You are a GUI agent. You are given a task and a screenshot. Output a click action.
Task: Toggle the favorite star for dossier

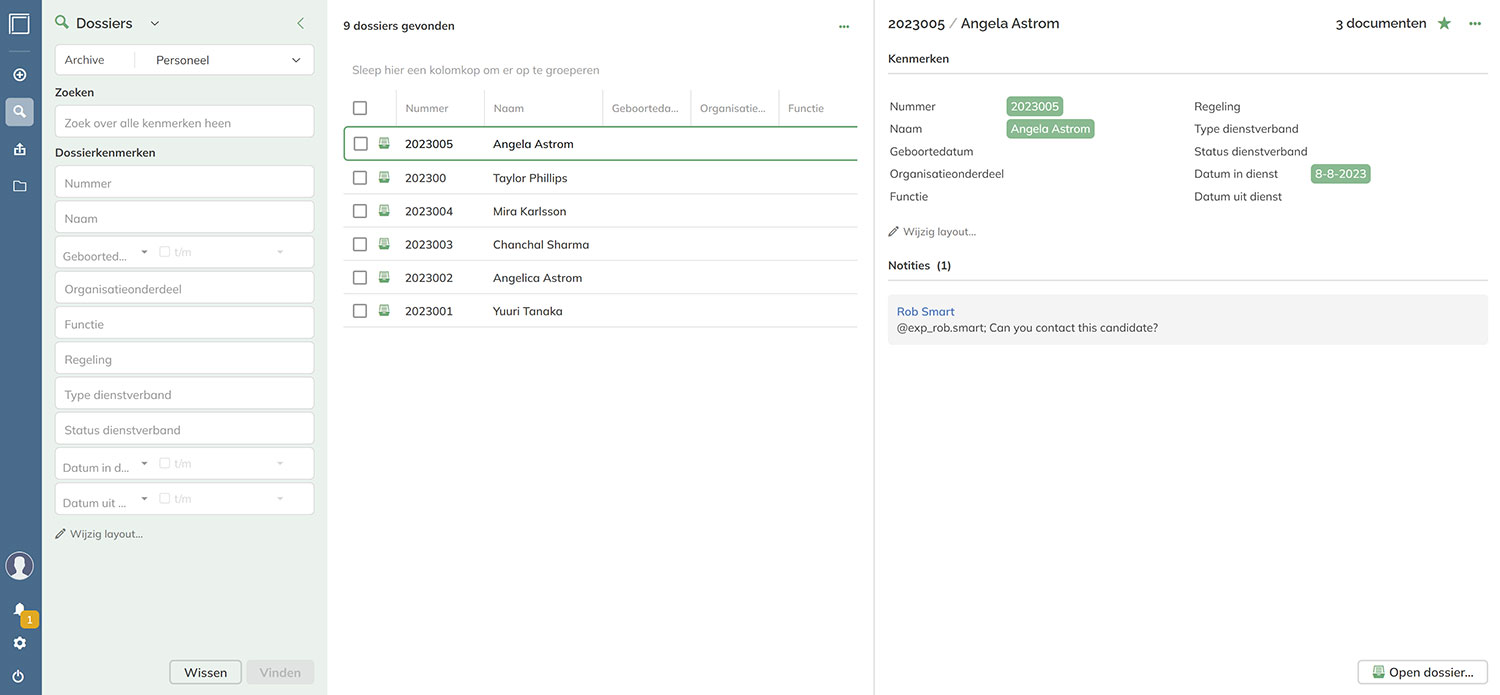click(x=1444, y=24)
